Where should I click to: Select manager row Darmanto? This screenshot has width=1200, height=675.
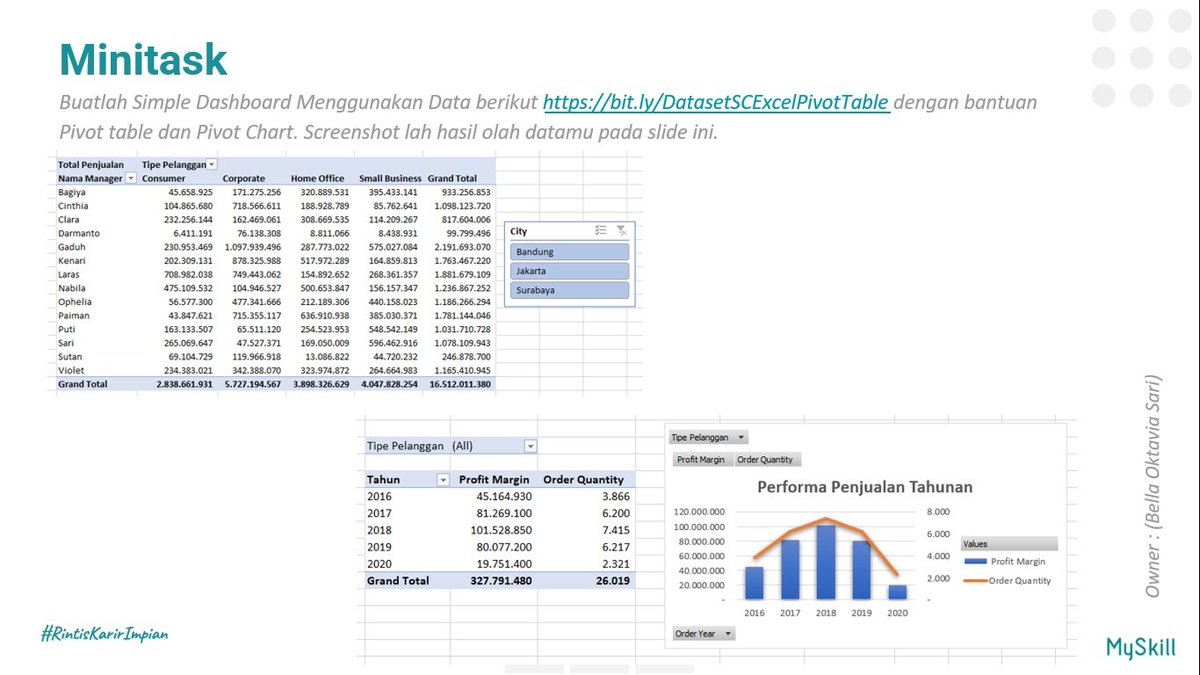[x=275, y=233]
